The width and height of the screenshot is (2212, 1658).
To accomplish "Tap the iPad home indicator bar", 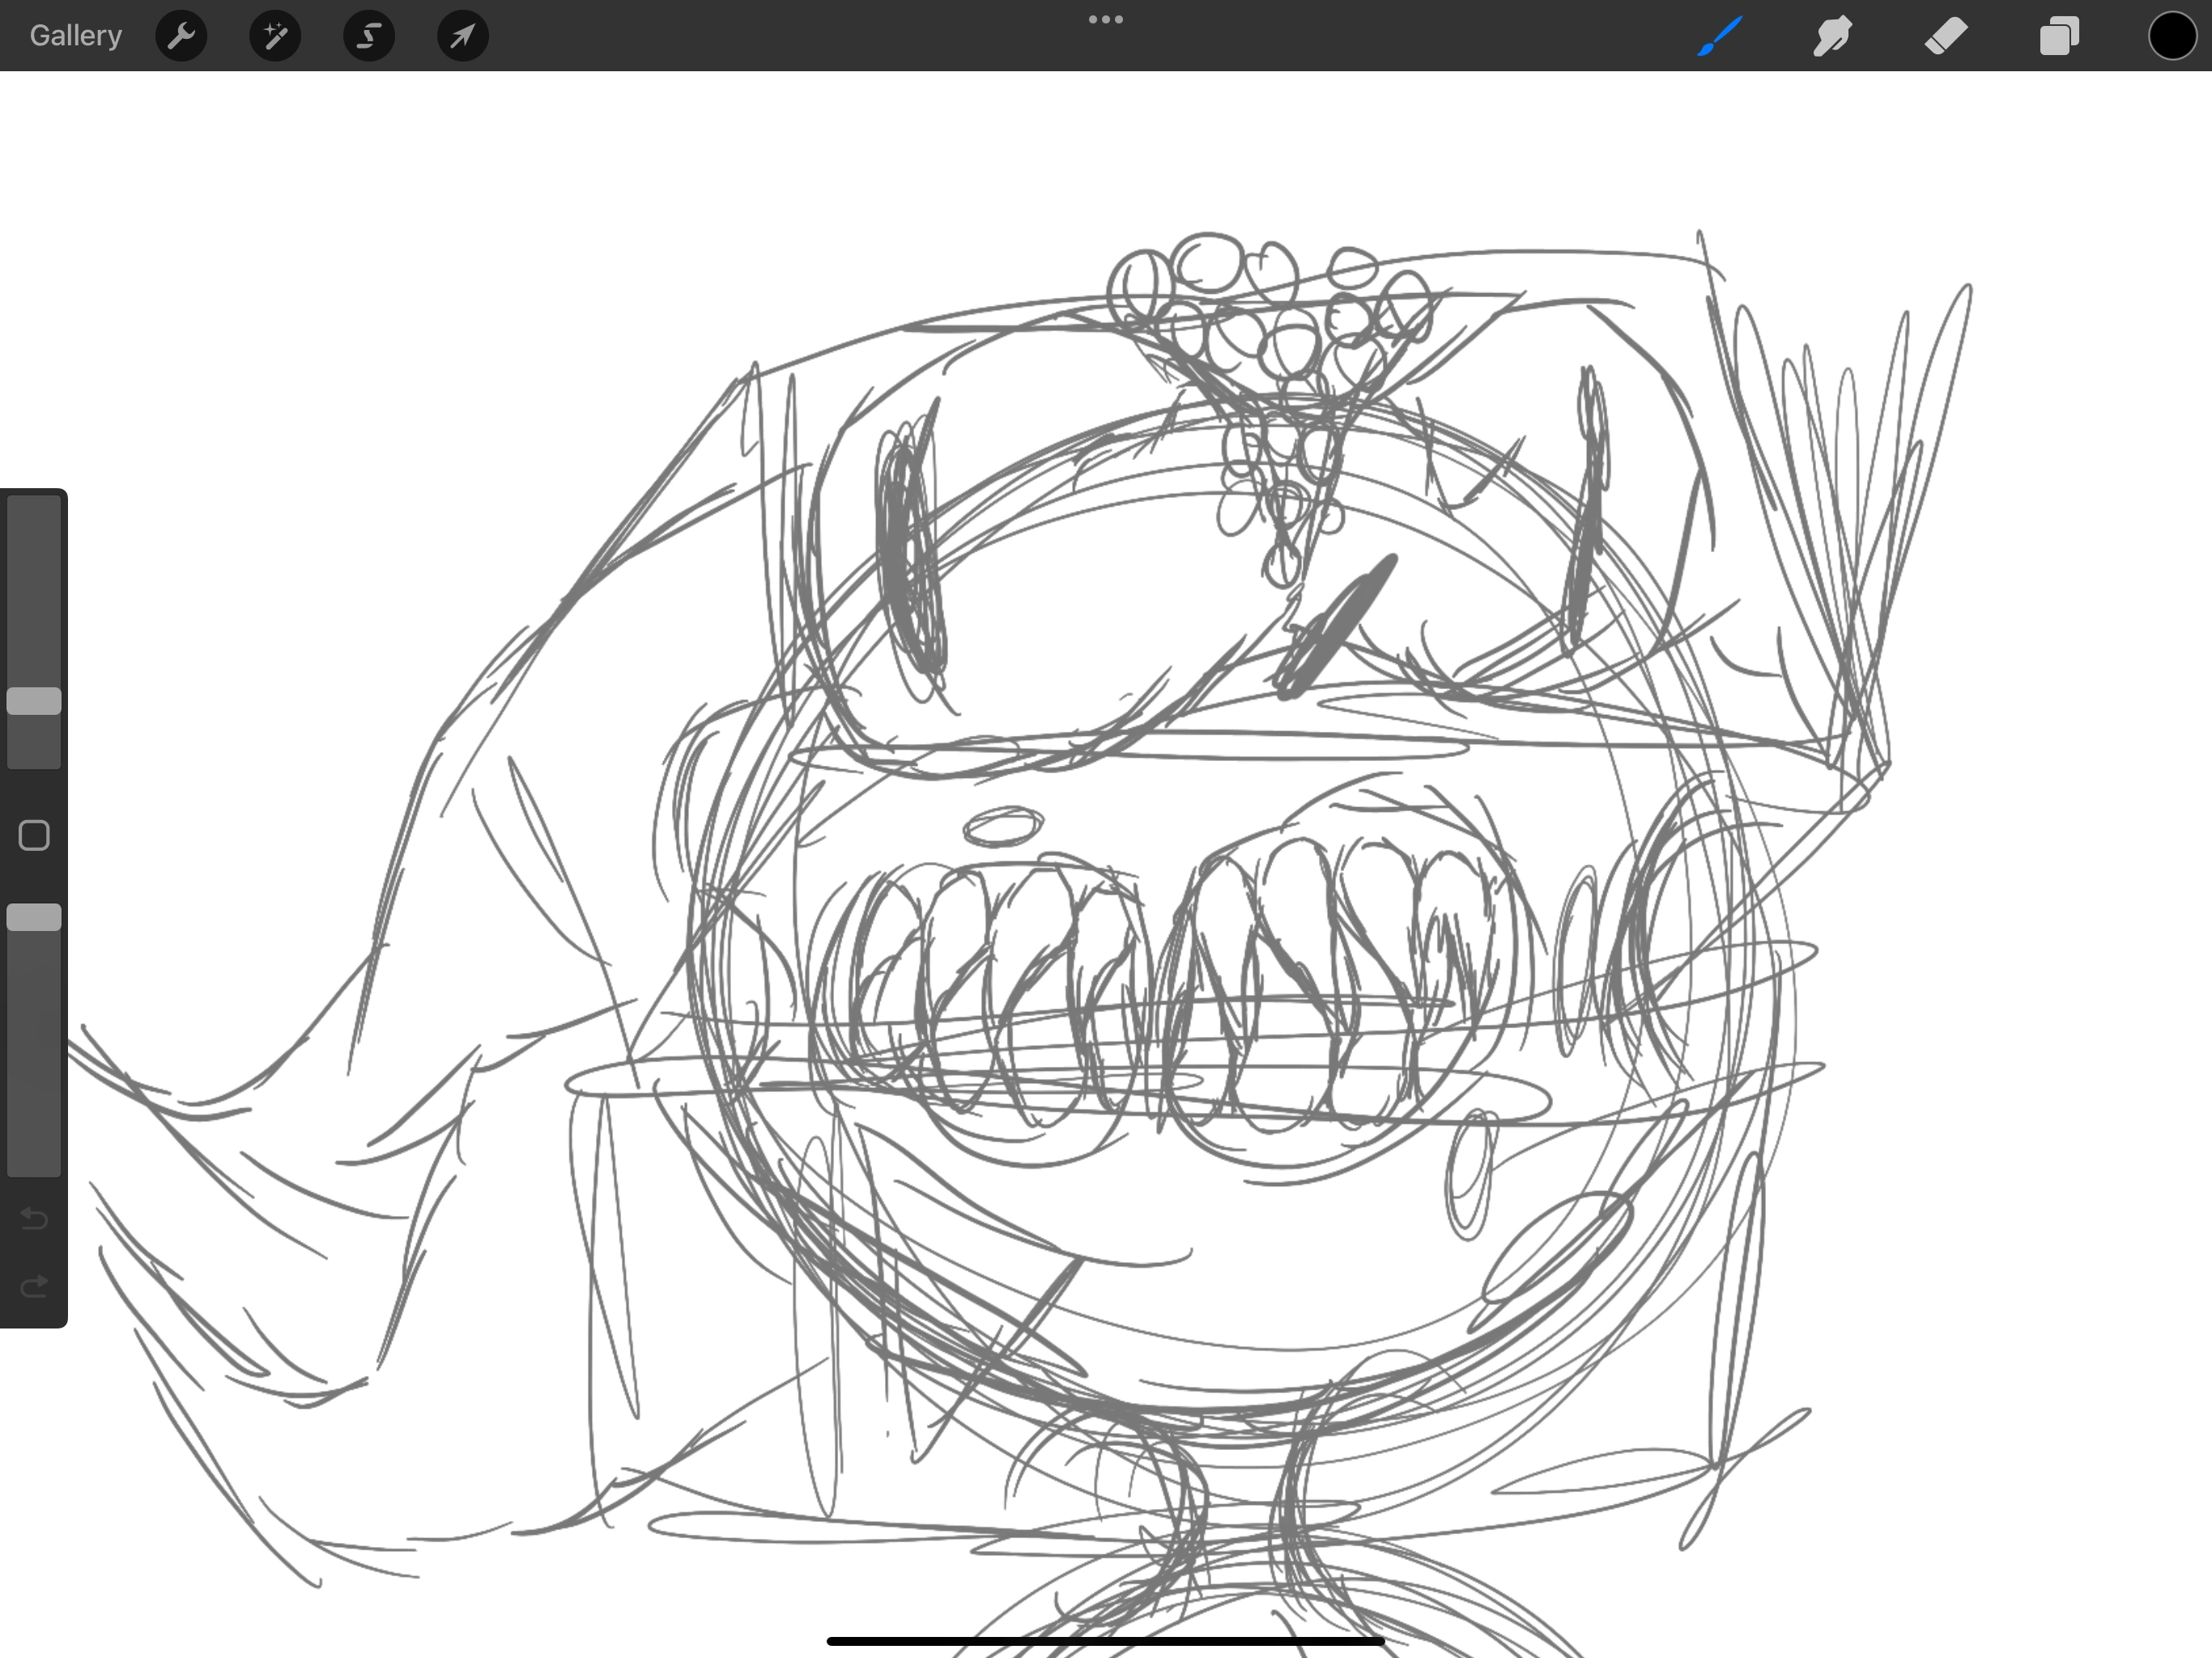I will tap(1105, 1638).
